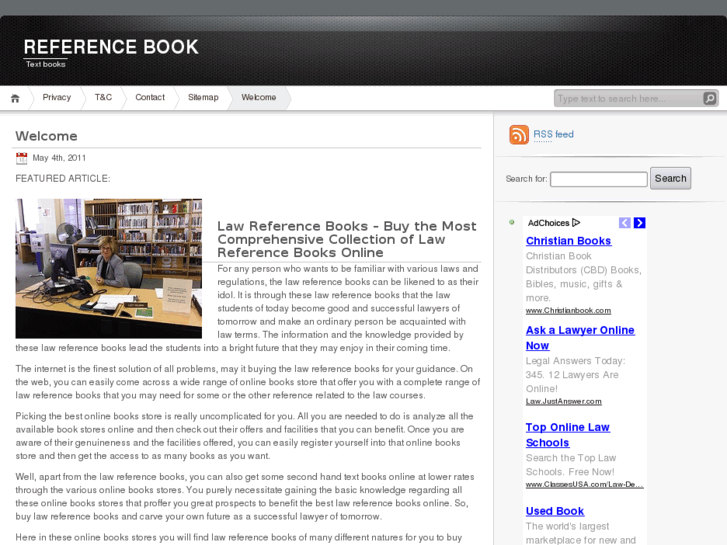This screenshot has height=545, width=727.
Task: Visit www.Christianbook.com link
Action: (568, 310)
